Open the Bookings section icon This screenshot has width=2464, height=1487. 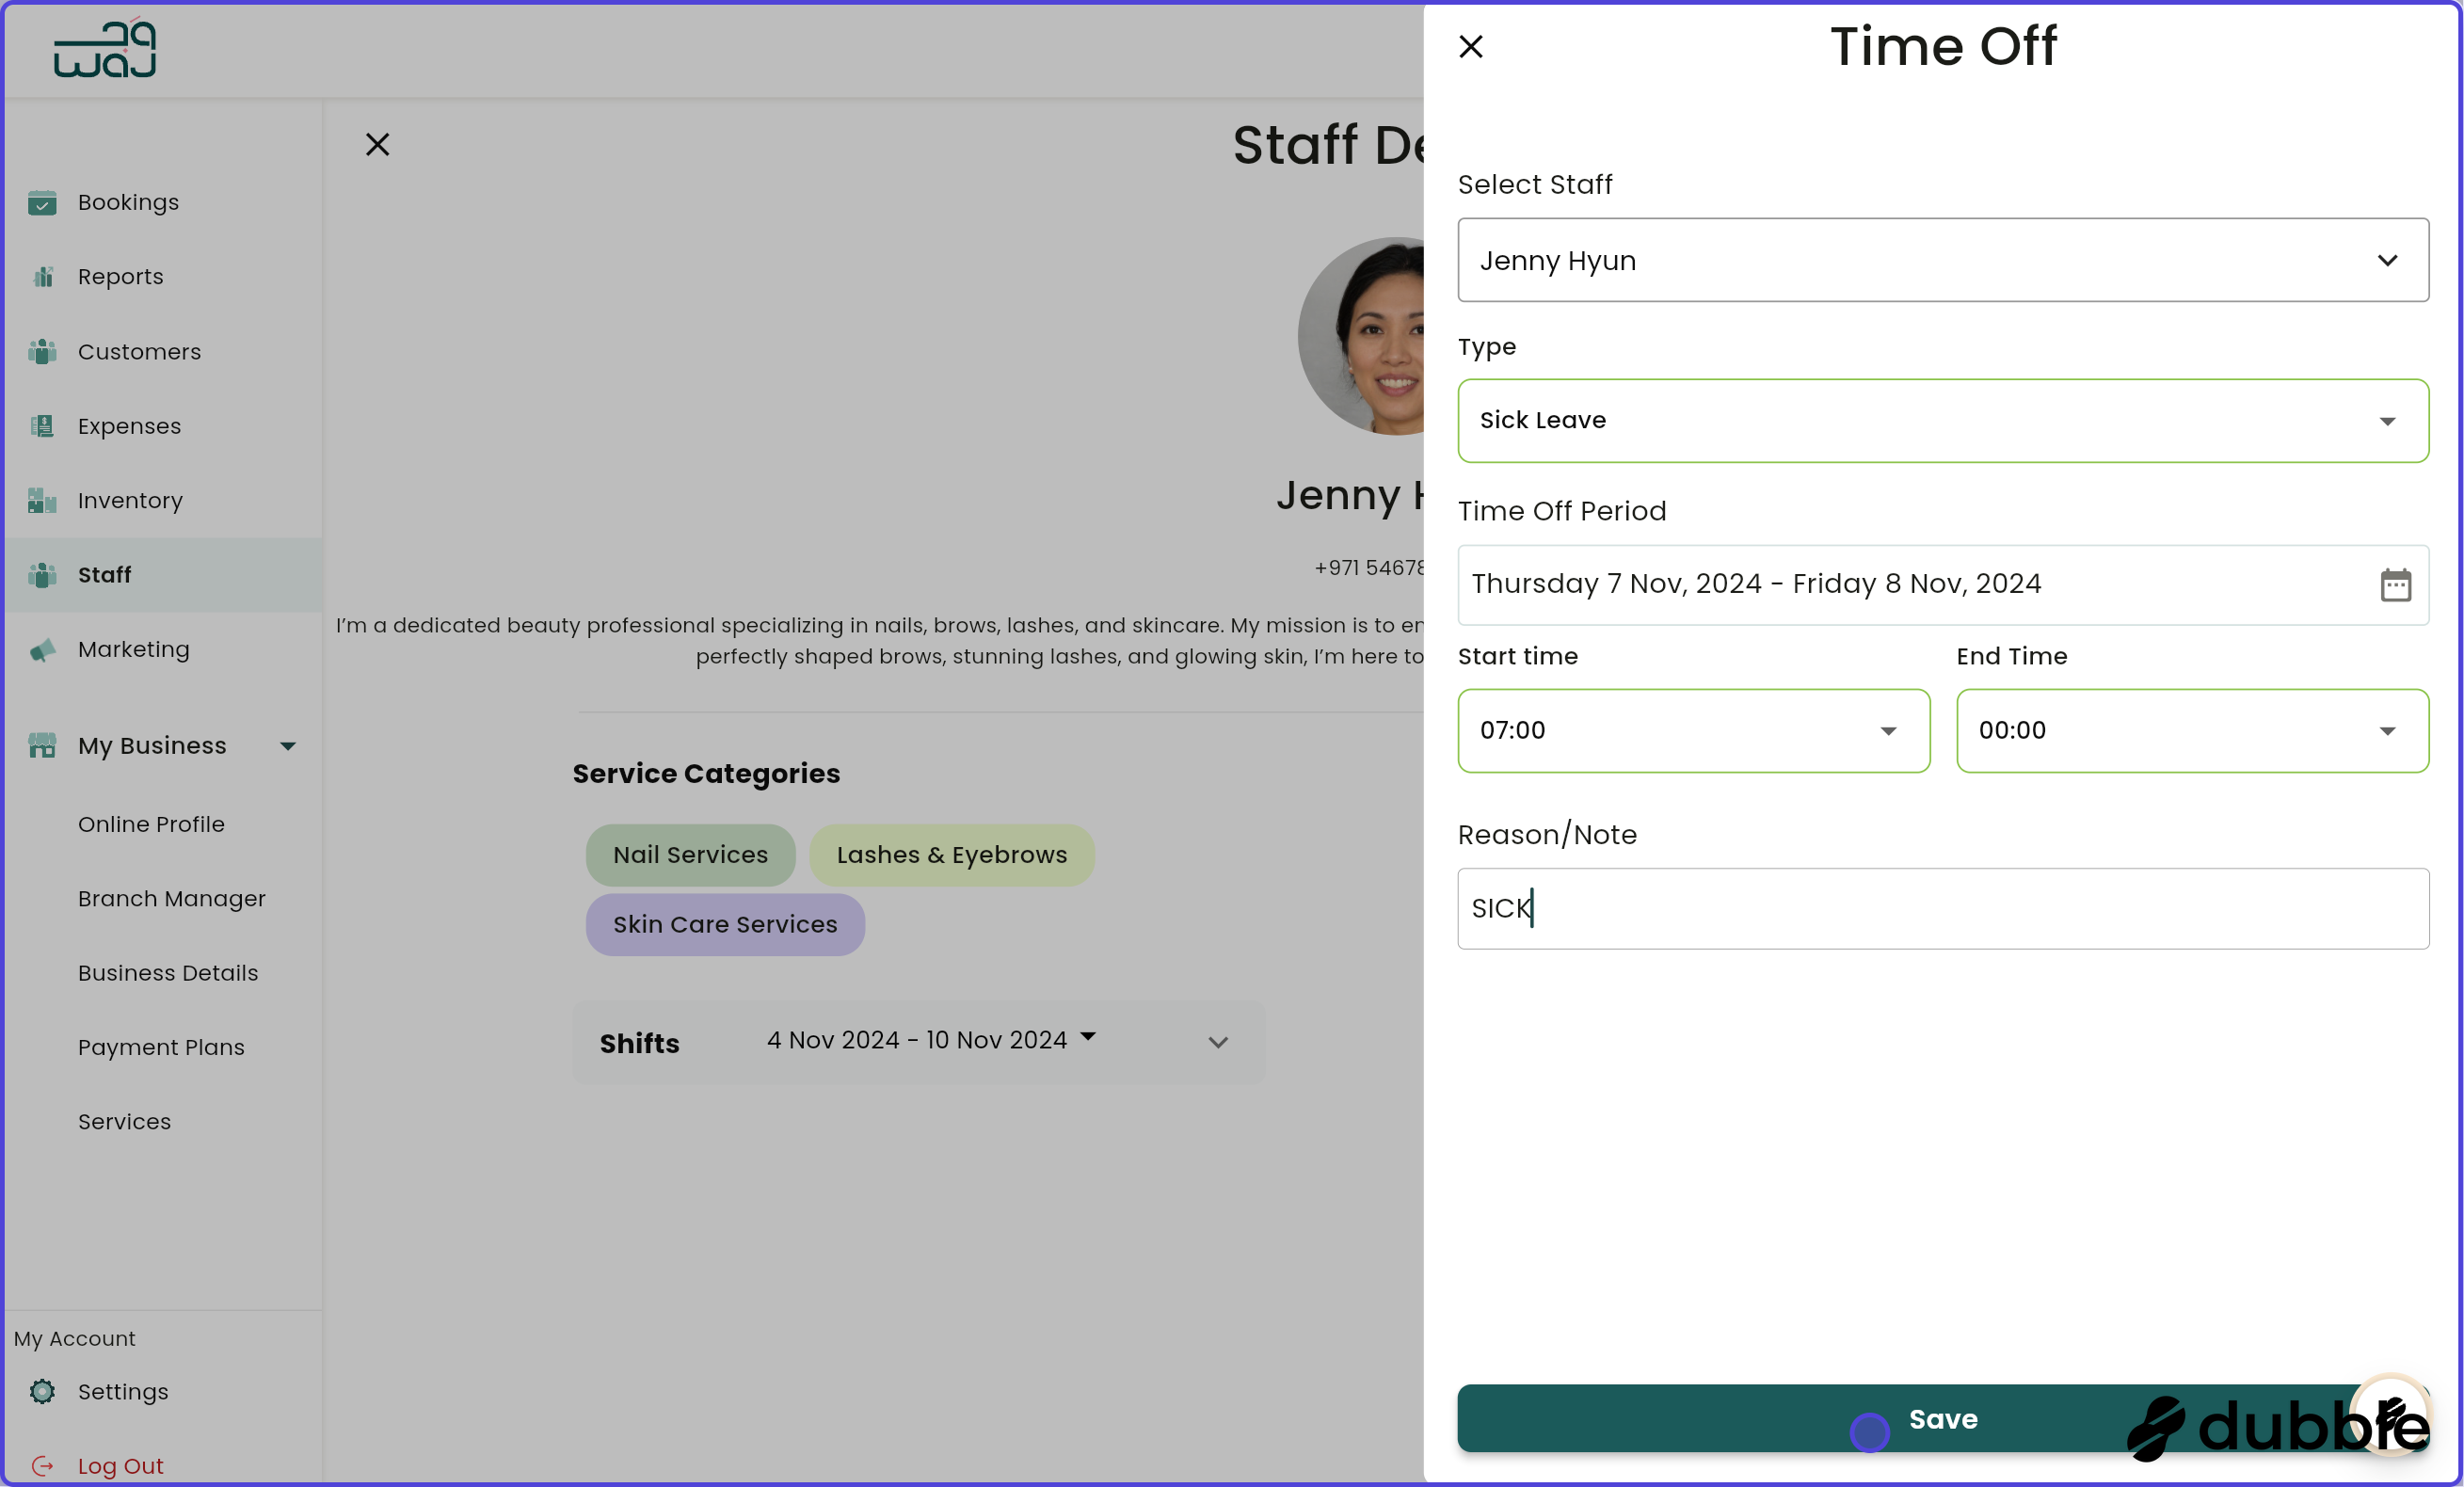[x=43, y=202]
